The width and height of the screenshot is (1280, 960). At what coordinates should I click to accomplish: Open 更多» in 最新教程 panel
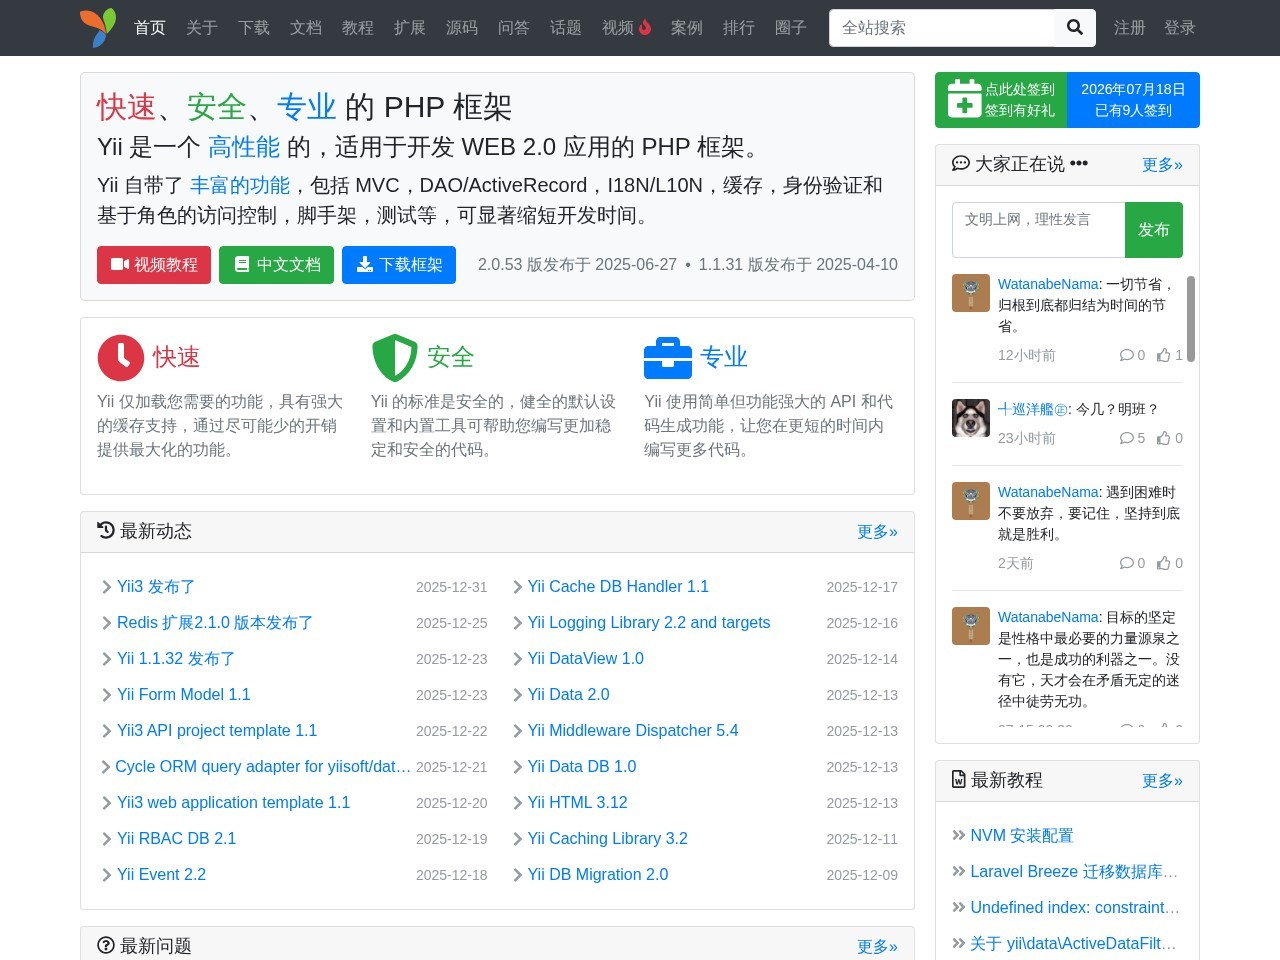(1162, 780)
